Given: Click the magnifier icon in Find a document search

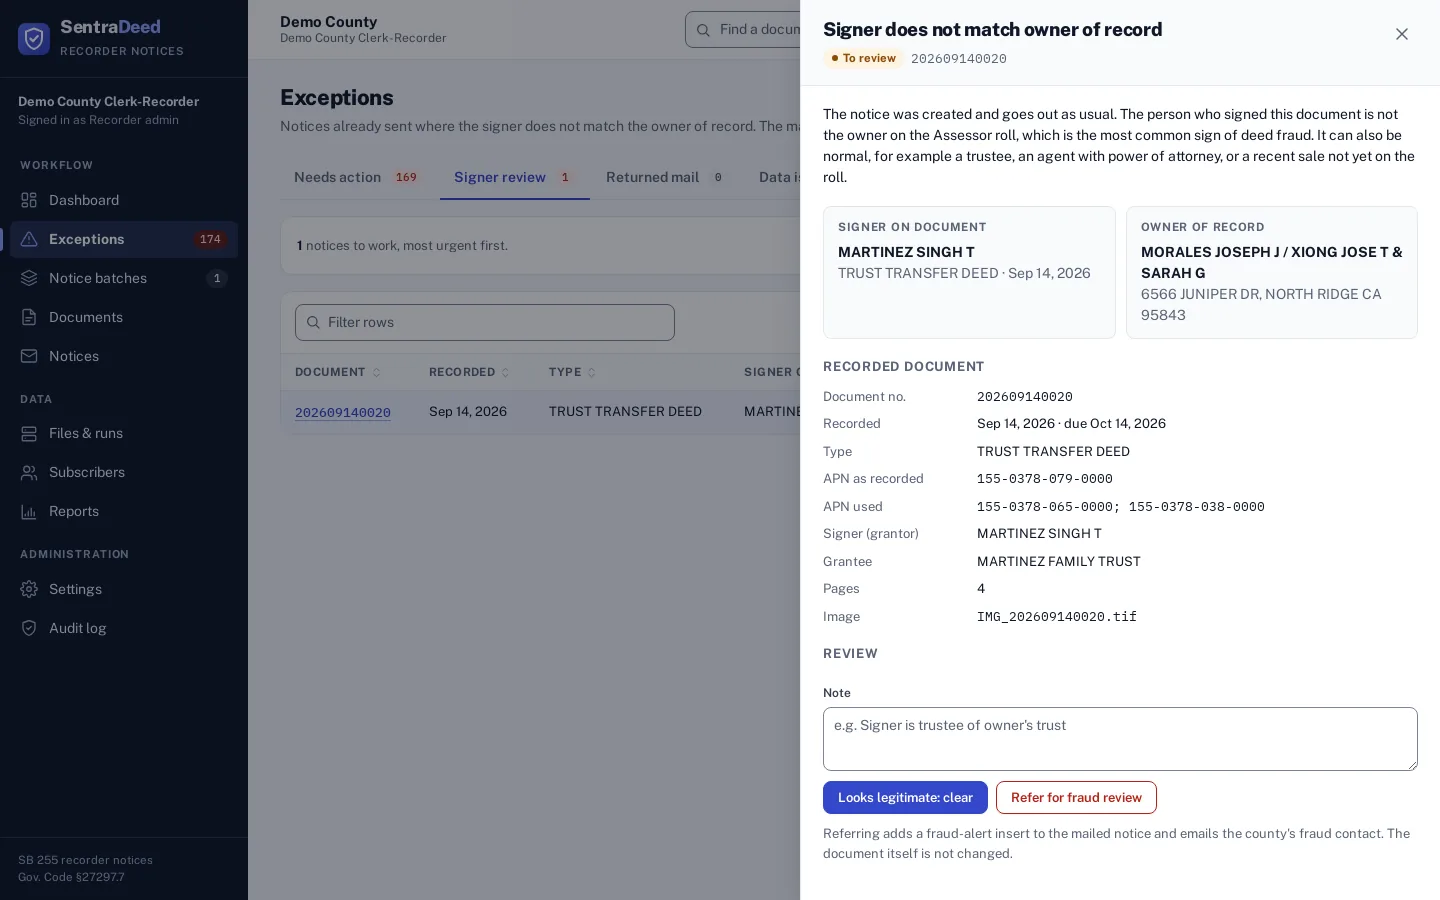Looking at the screenshot, I should coord(703,30).
